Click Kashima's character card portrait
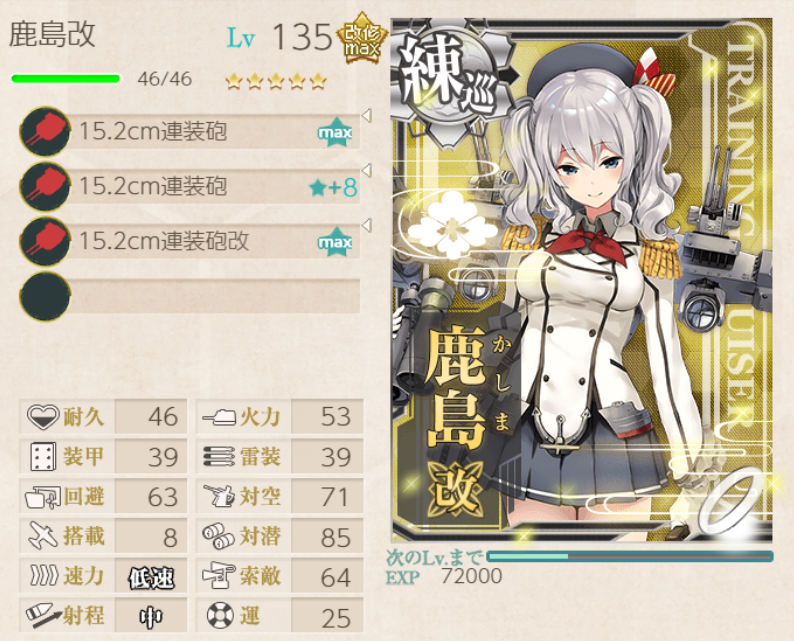The height and width of the screenshot is (641, 794). [582, 280]
